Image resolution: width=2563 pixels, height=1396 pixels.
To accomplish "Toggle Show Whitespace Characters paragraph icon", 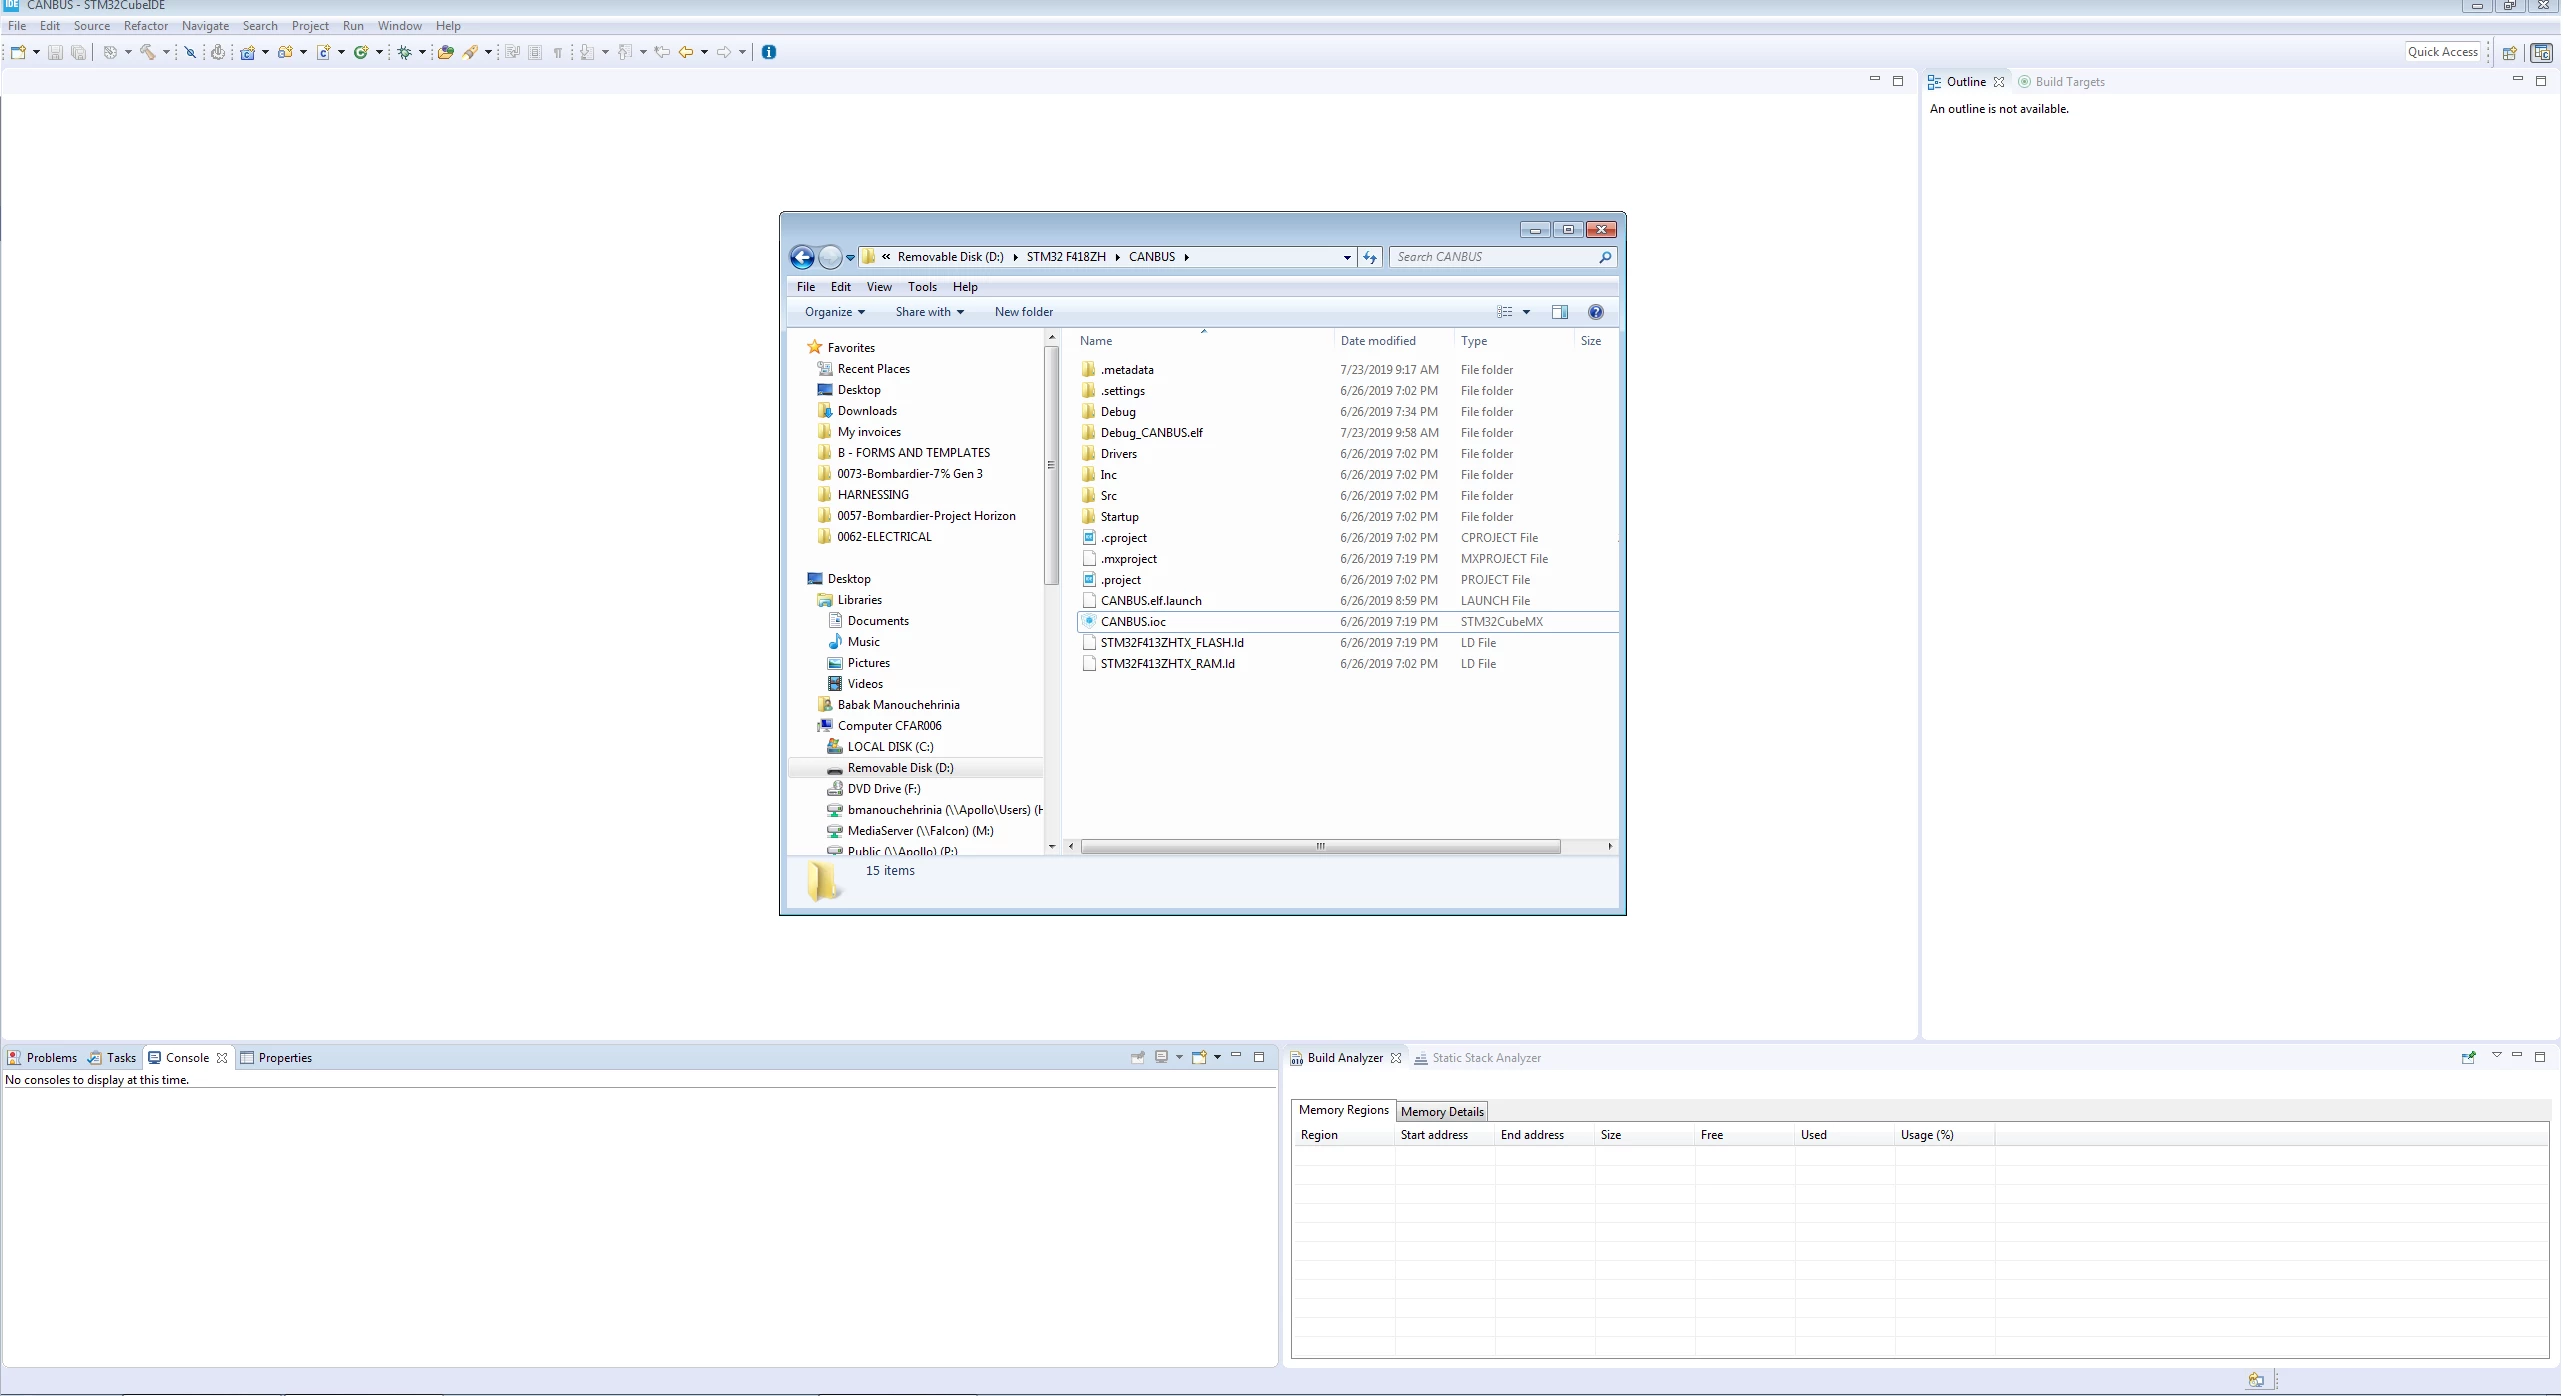I will click(x=558, y=52).
